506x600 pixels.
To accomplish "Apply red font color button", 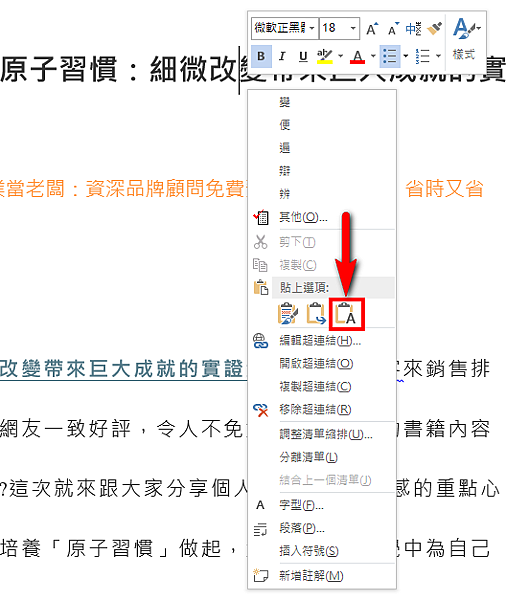I will [x=357, y=56].
